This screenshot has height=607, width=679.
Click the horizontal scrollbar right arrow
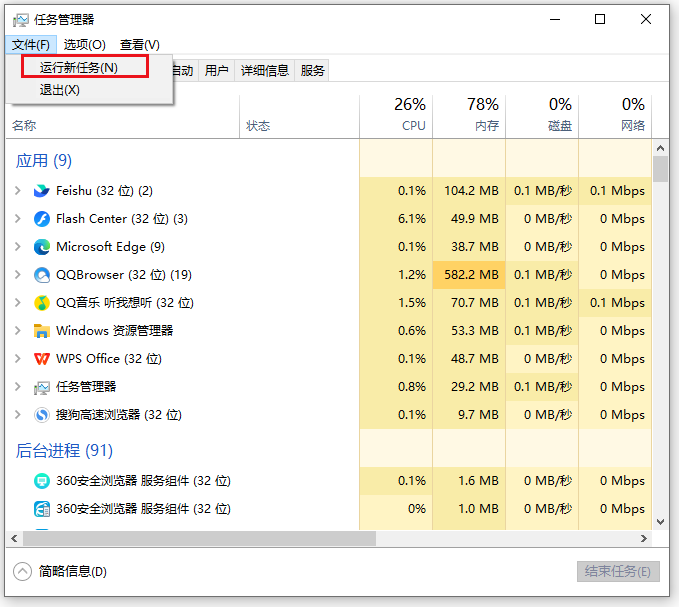[644, 539]
